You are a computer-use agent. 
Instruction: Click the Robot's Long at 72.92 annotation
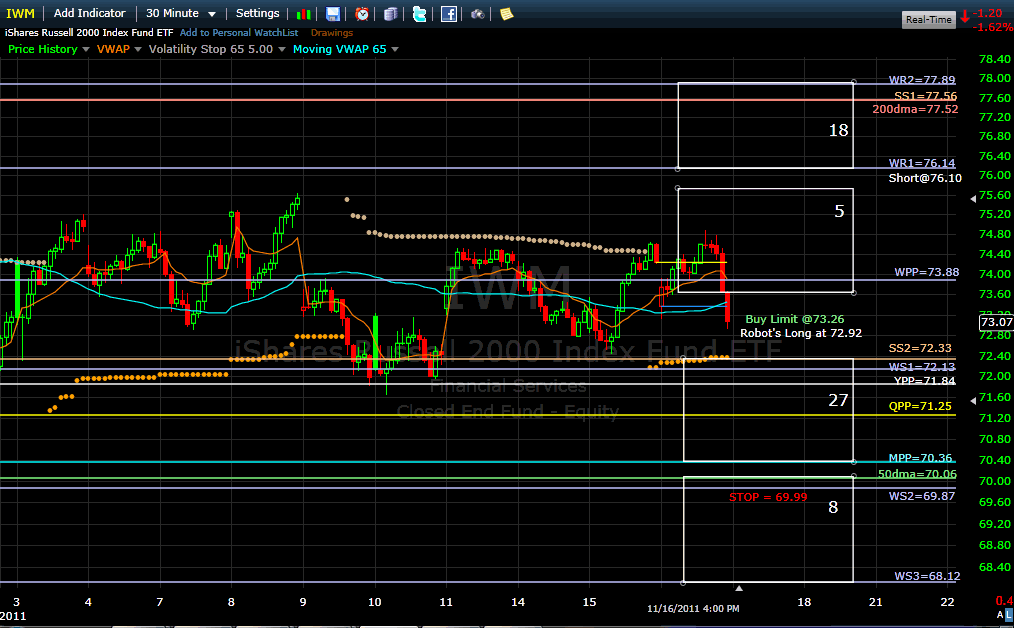tap(801, 333)
